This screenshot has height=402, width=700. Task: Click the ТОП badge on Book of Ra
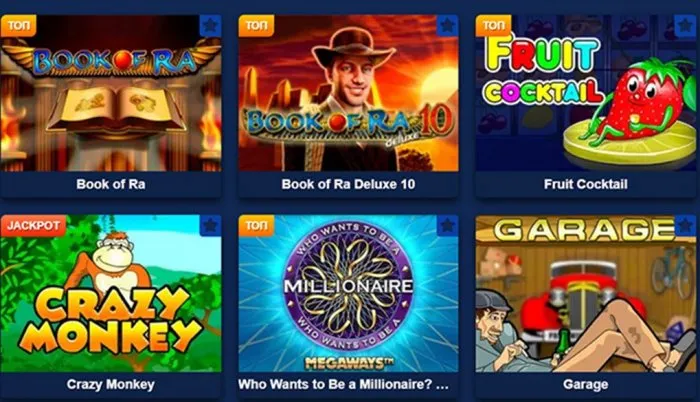pos(18,25)
